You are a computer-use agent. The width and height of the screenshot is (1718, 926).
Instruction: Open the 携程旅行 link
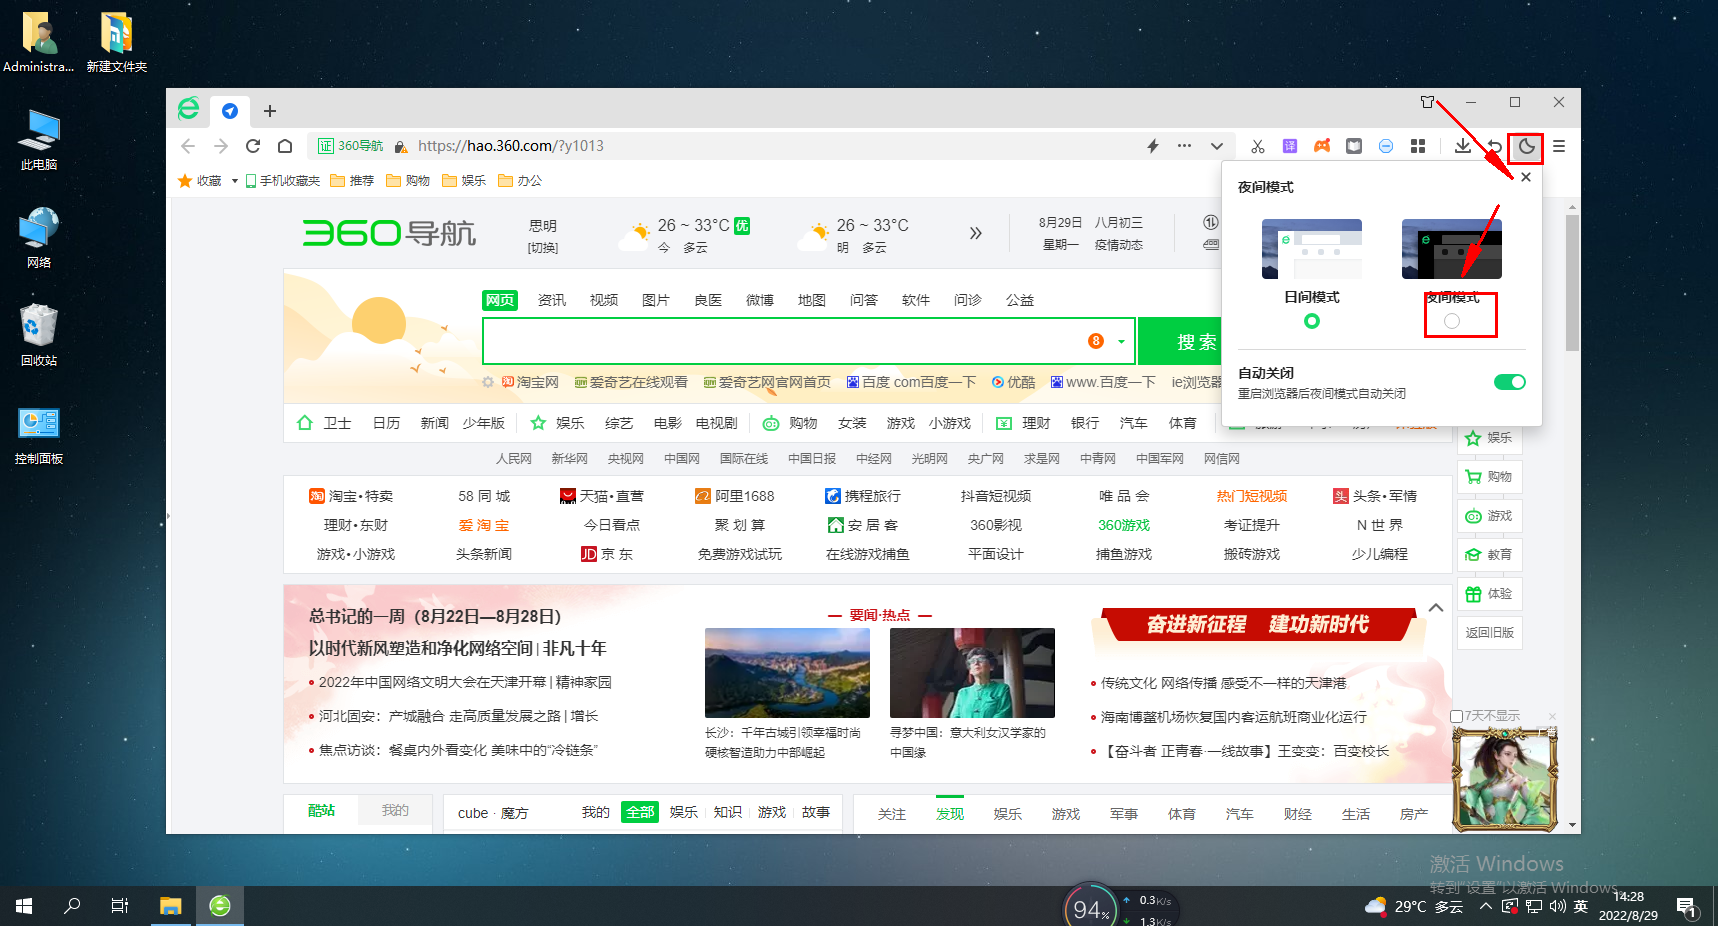(863, 496)
